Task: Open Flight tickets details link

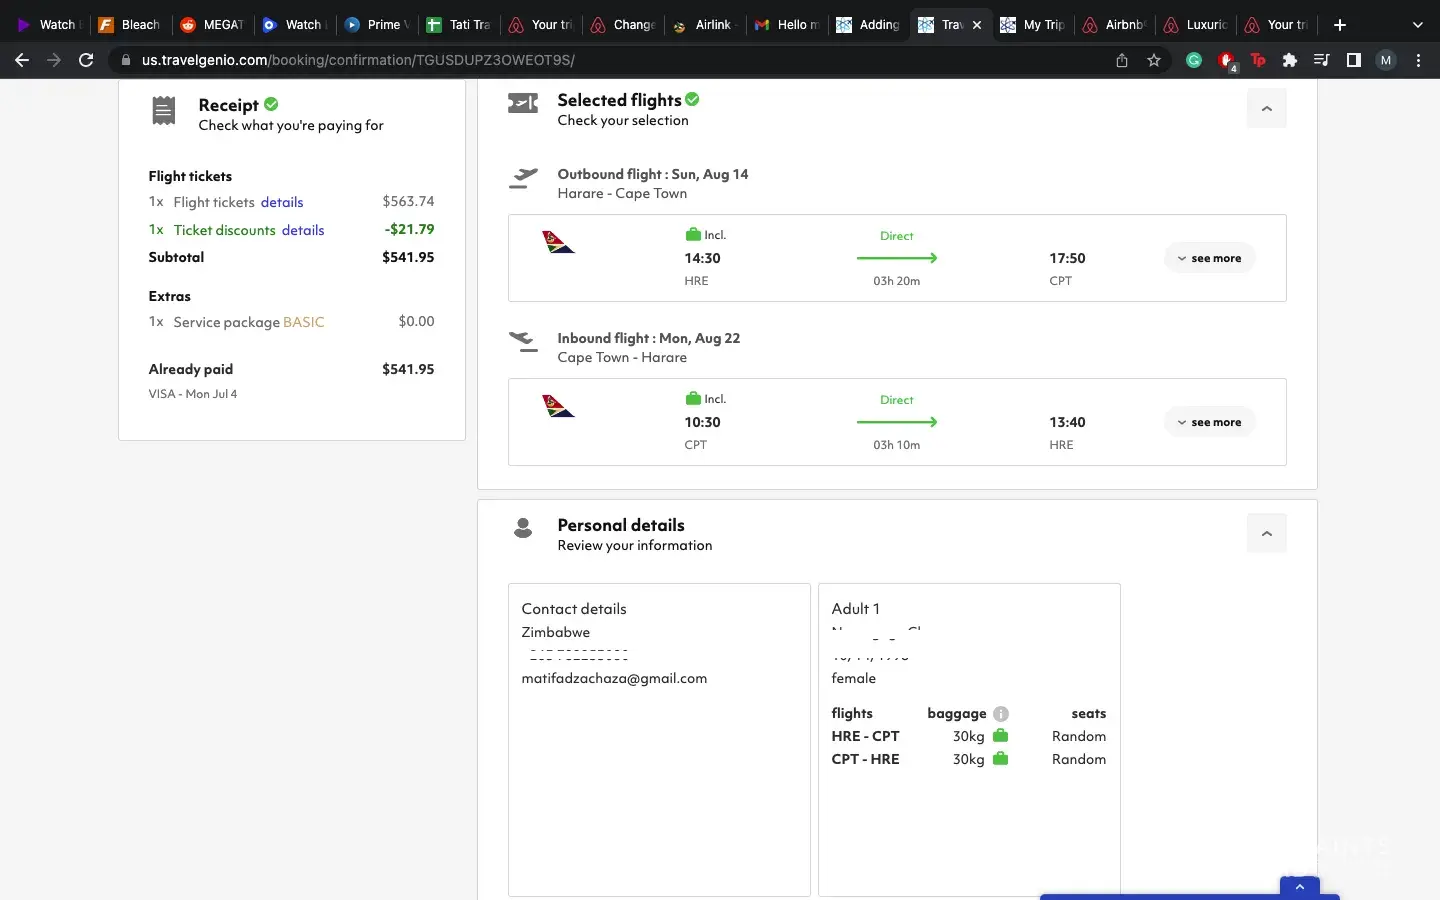Action: point(282,202)
